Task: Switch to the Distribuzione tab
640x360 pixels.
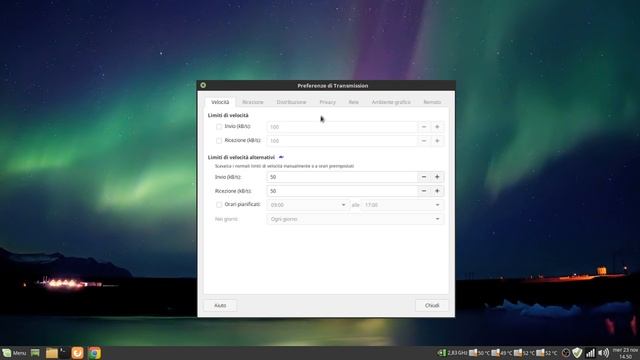Action: [x=291, y=102]
